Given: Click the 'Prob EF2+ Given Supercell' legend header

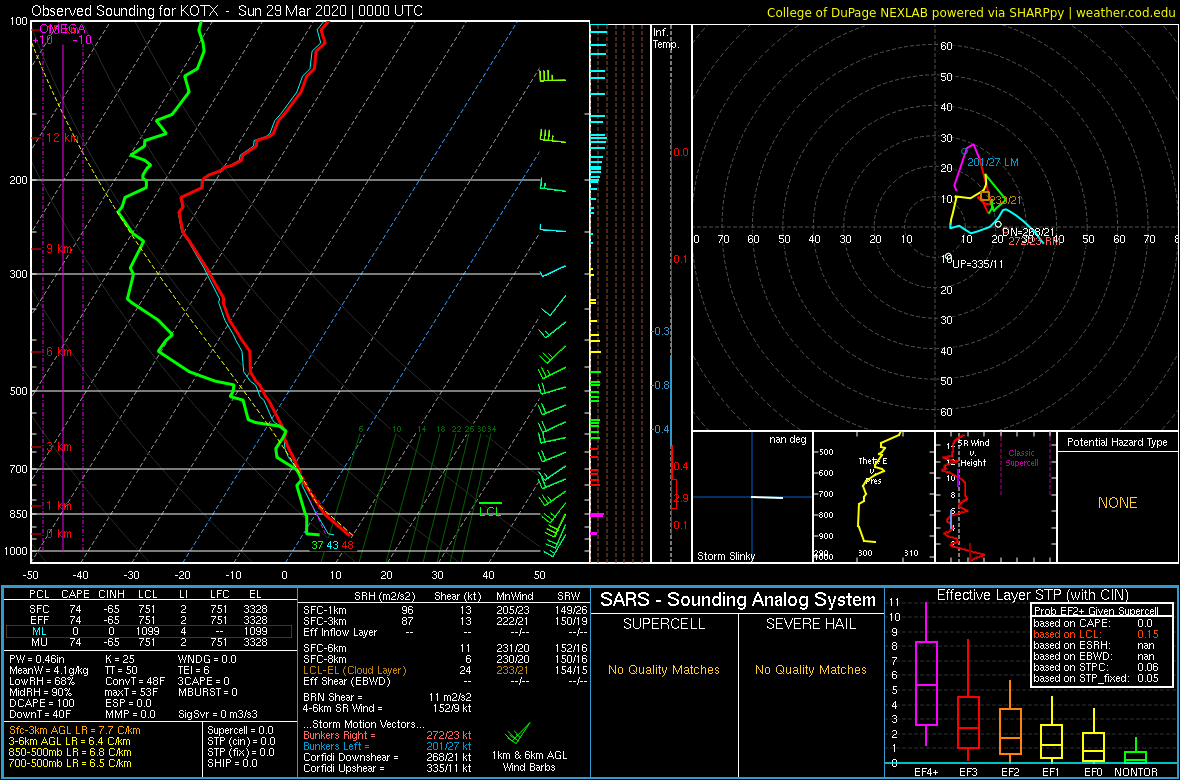Looking at the screenshot, I should pos(1095,611).
